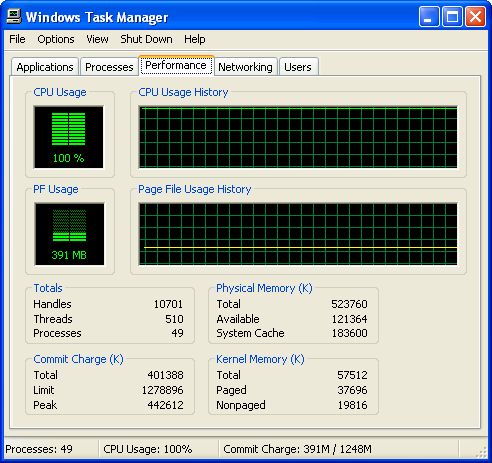The image size is (492, 463).
Task: Click the Peak value 442612
Action: (165, 405)
